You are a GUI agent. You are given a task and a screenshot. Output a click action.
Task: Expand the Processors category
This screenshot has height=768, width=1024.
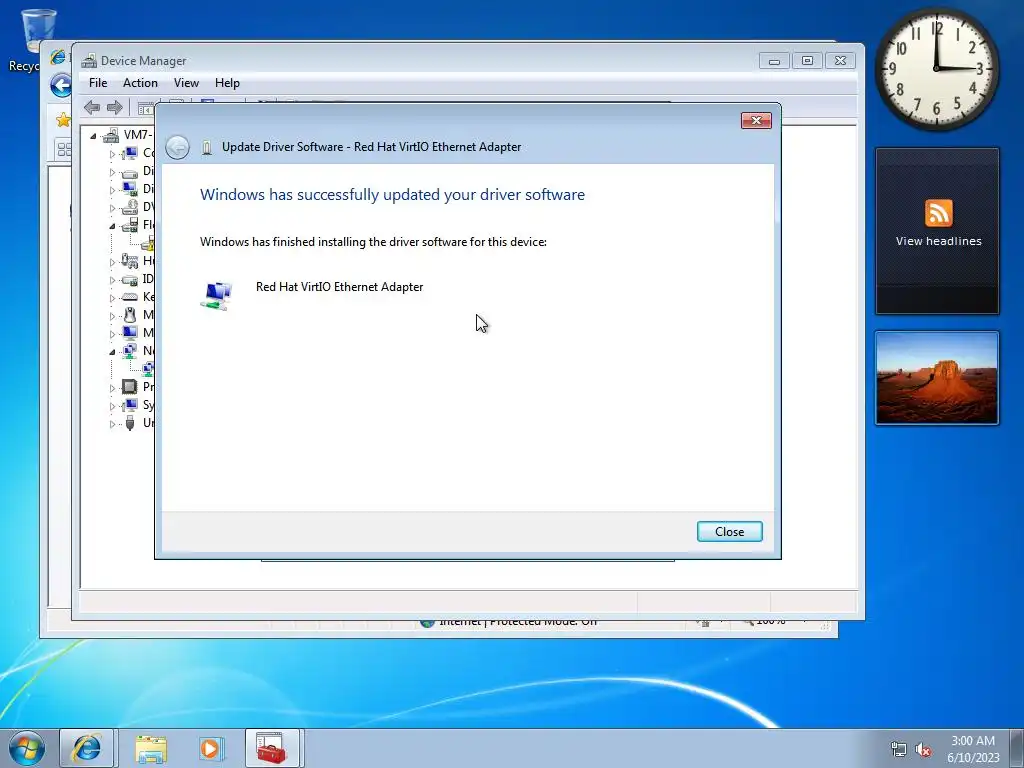click(112, 388)
